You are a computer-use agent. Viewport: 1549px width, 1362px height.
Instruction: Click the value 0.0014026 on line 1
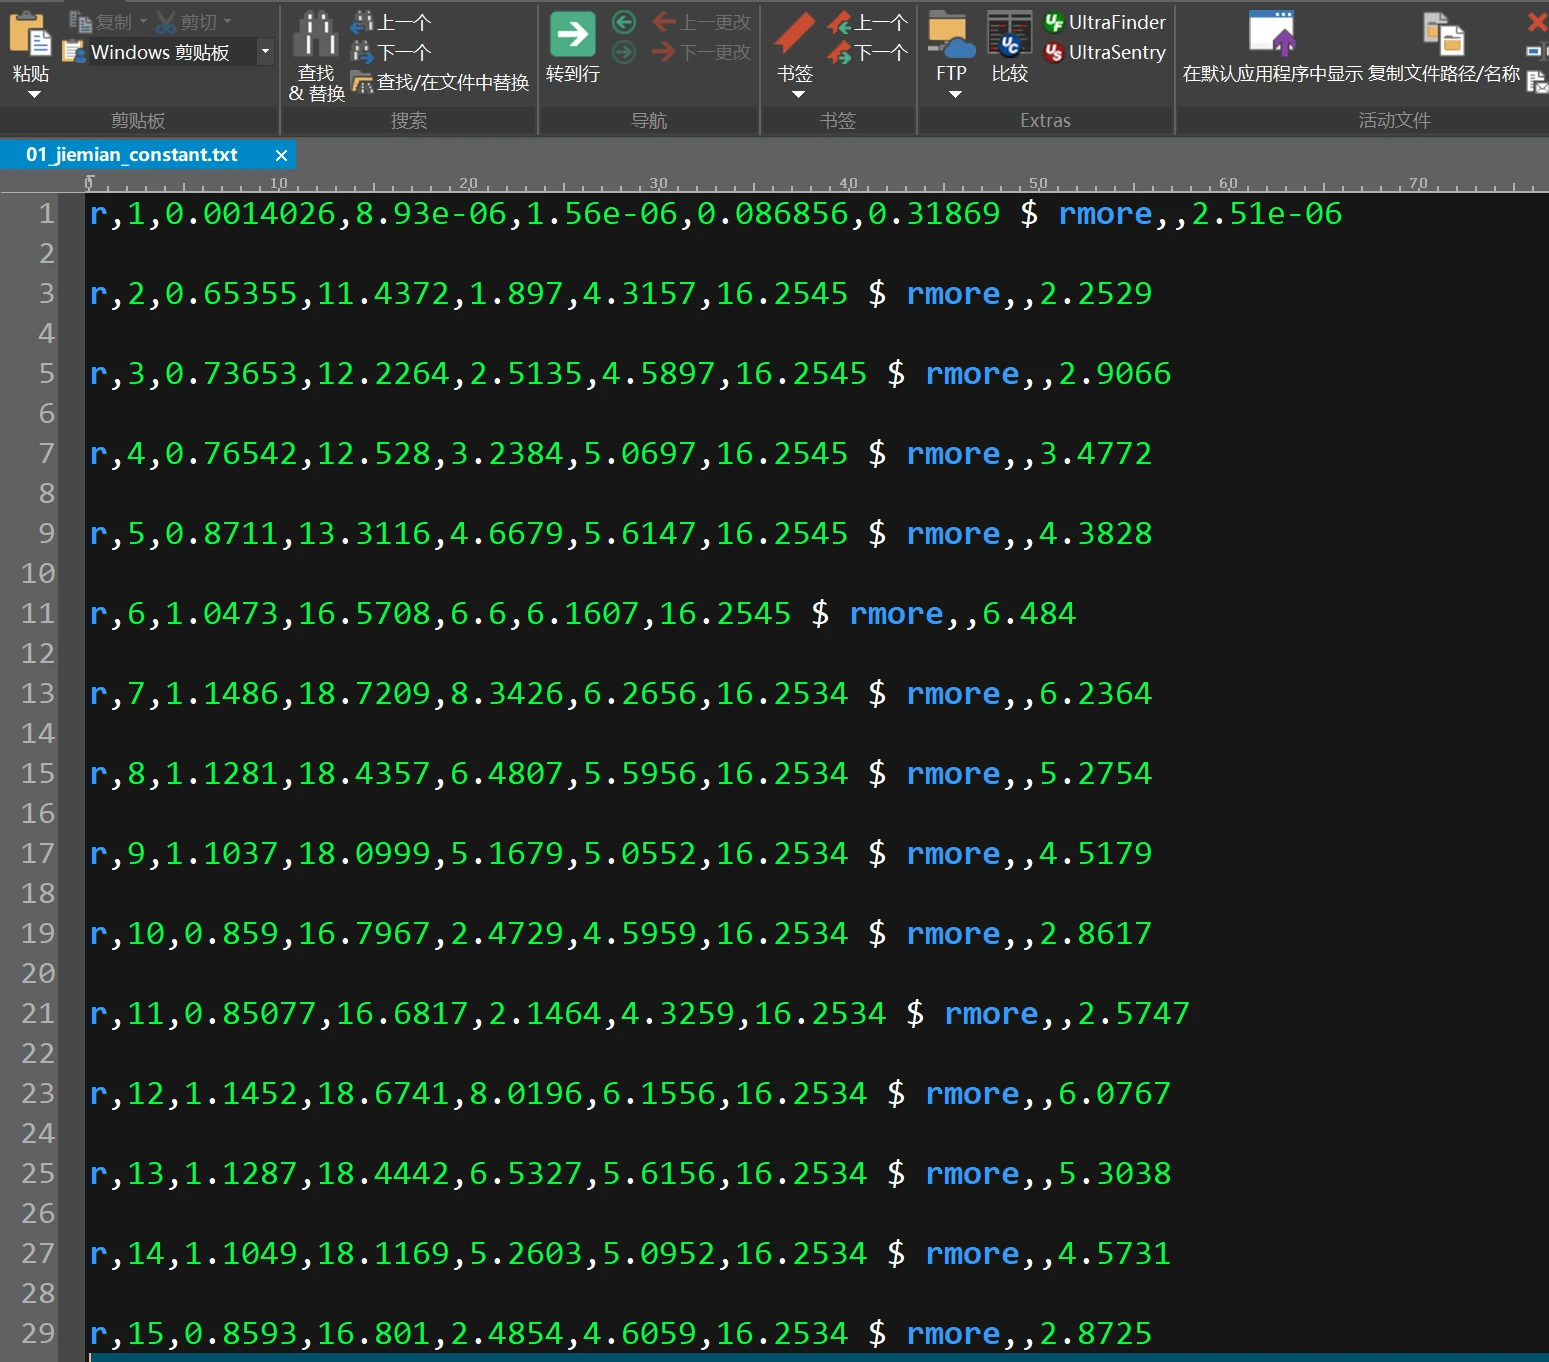(x=250, y=213)
